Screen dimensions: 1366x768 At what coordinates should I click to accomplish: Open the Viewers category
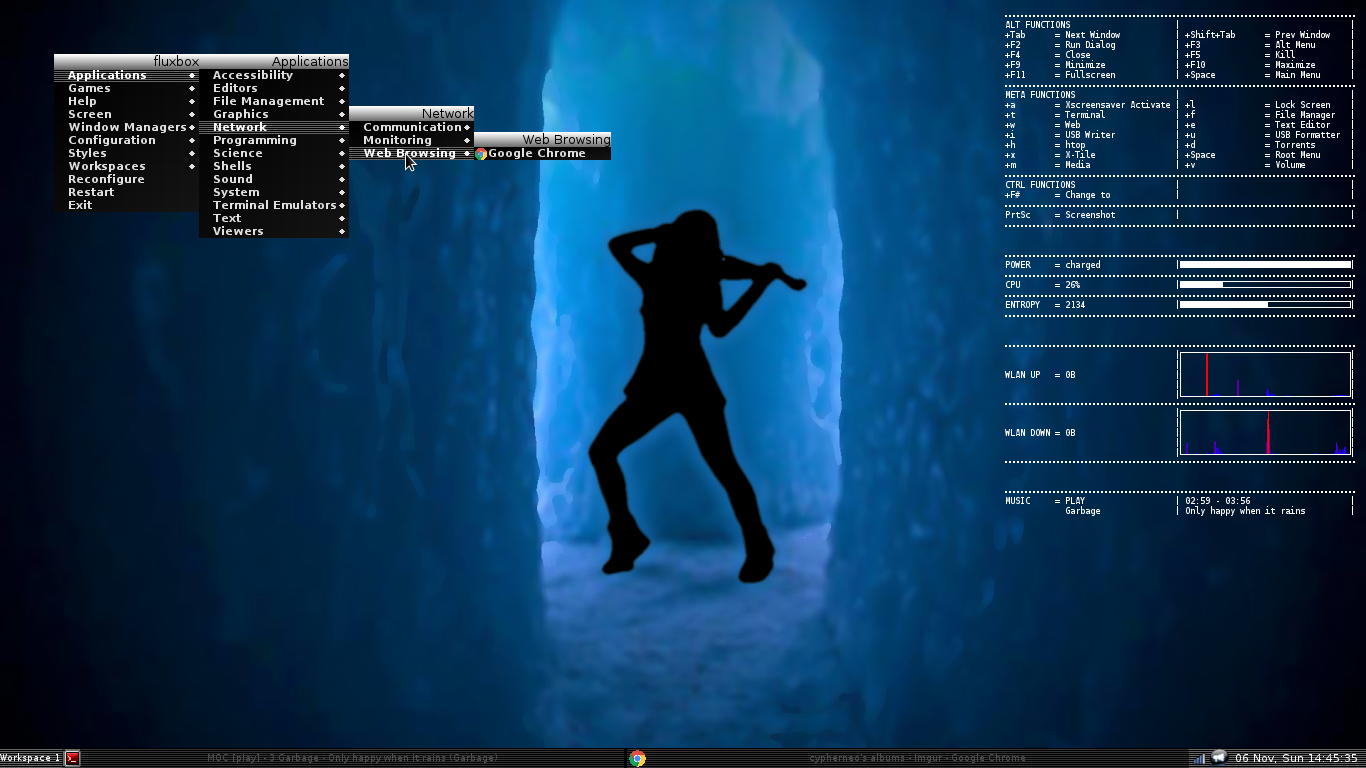coord(274,232)
